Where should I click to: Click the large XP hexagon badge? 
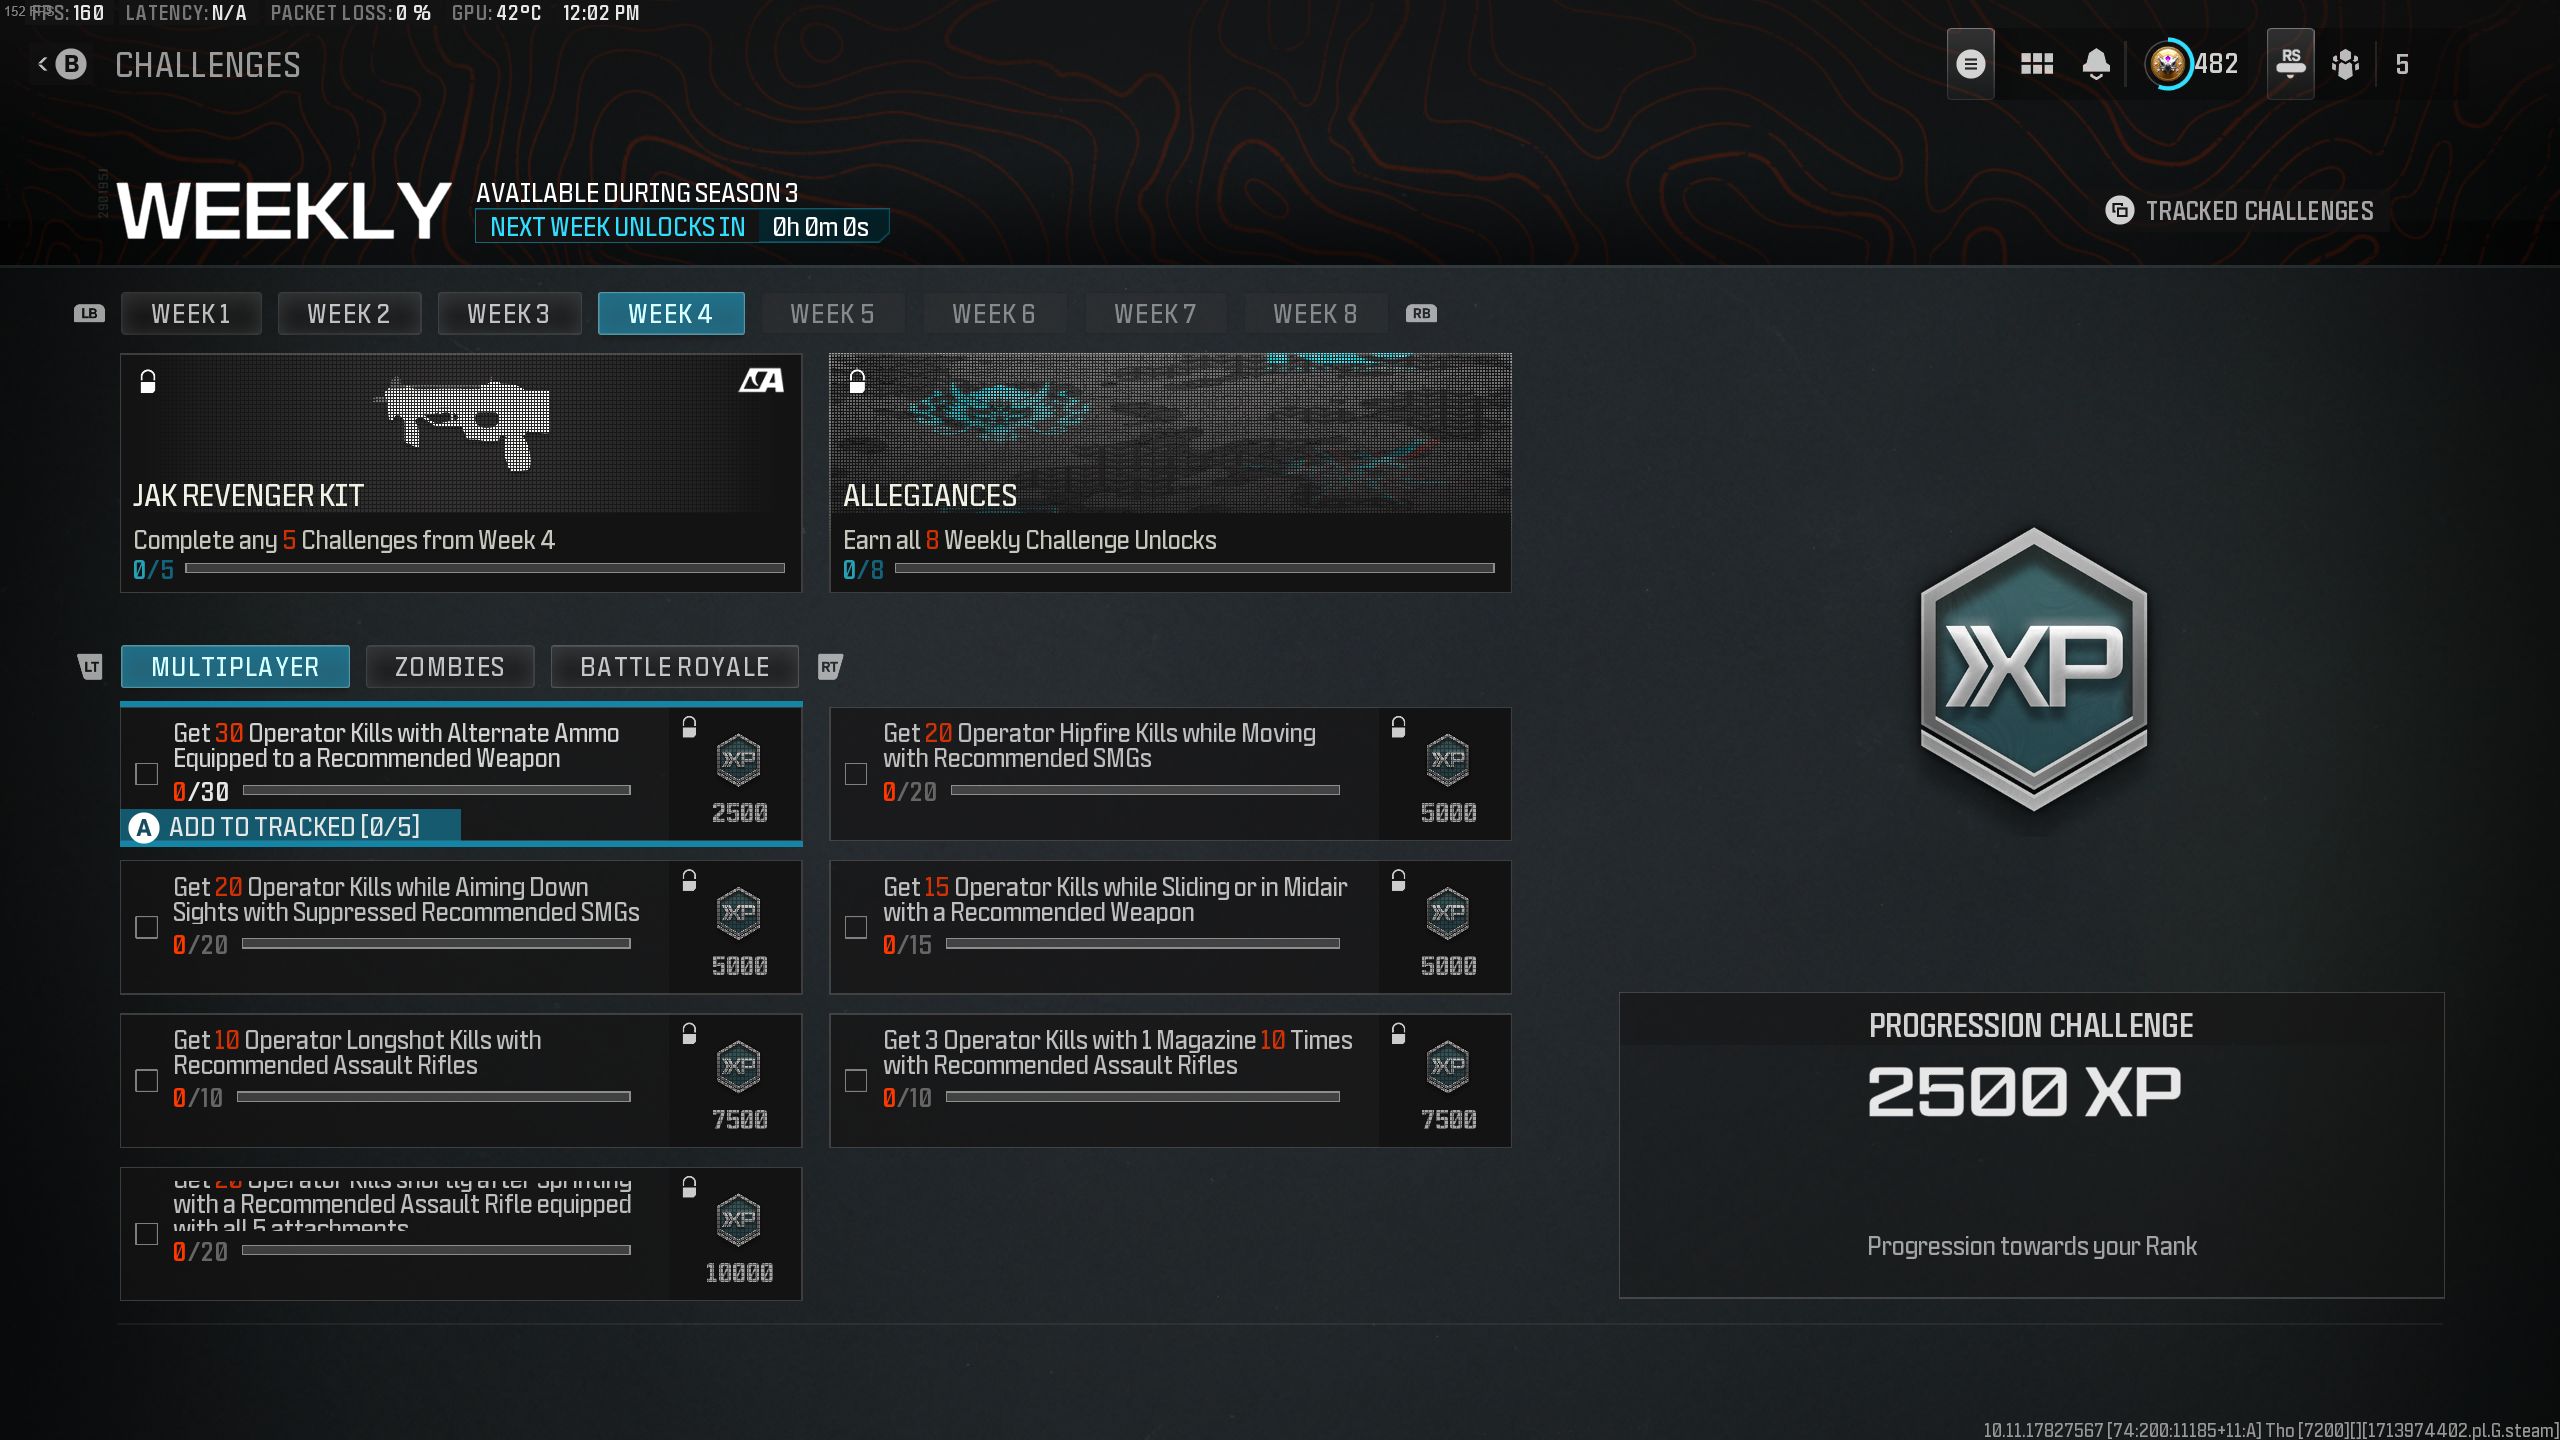pos(2033,668)
